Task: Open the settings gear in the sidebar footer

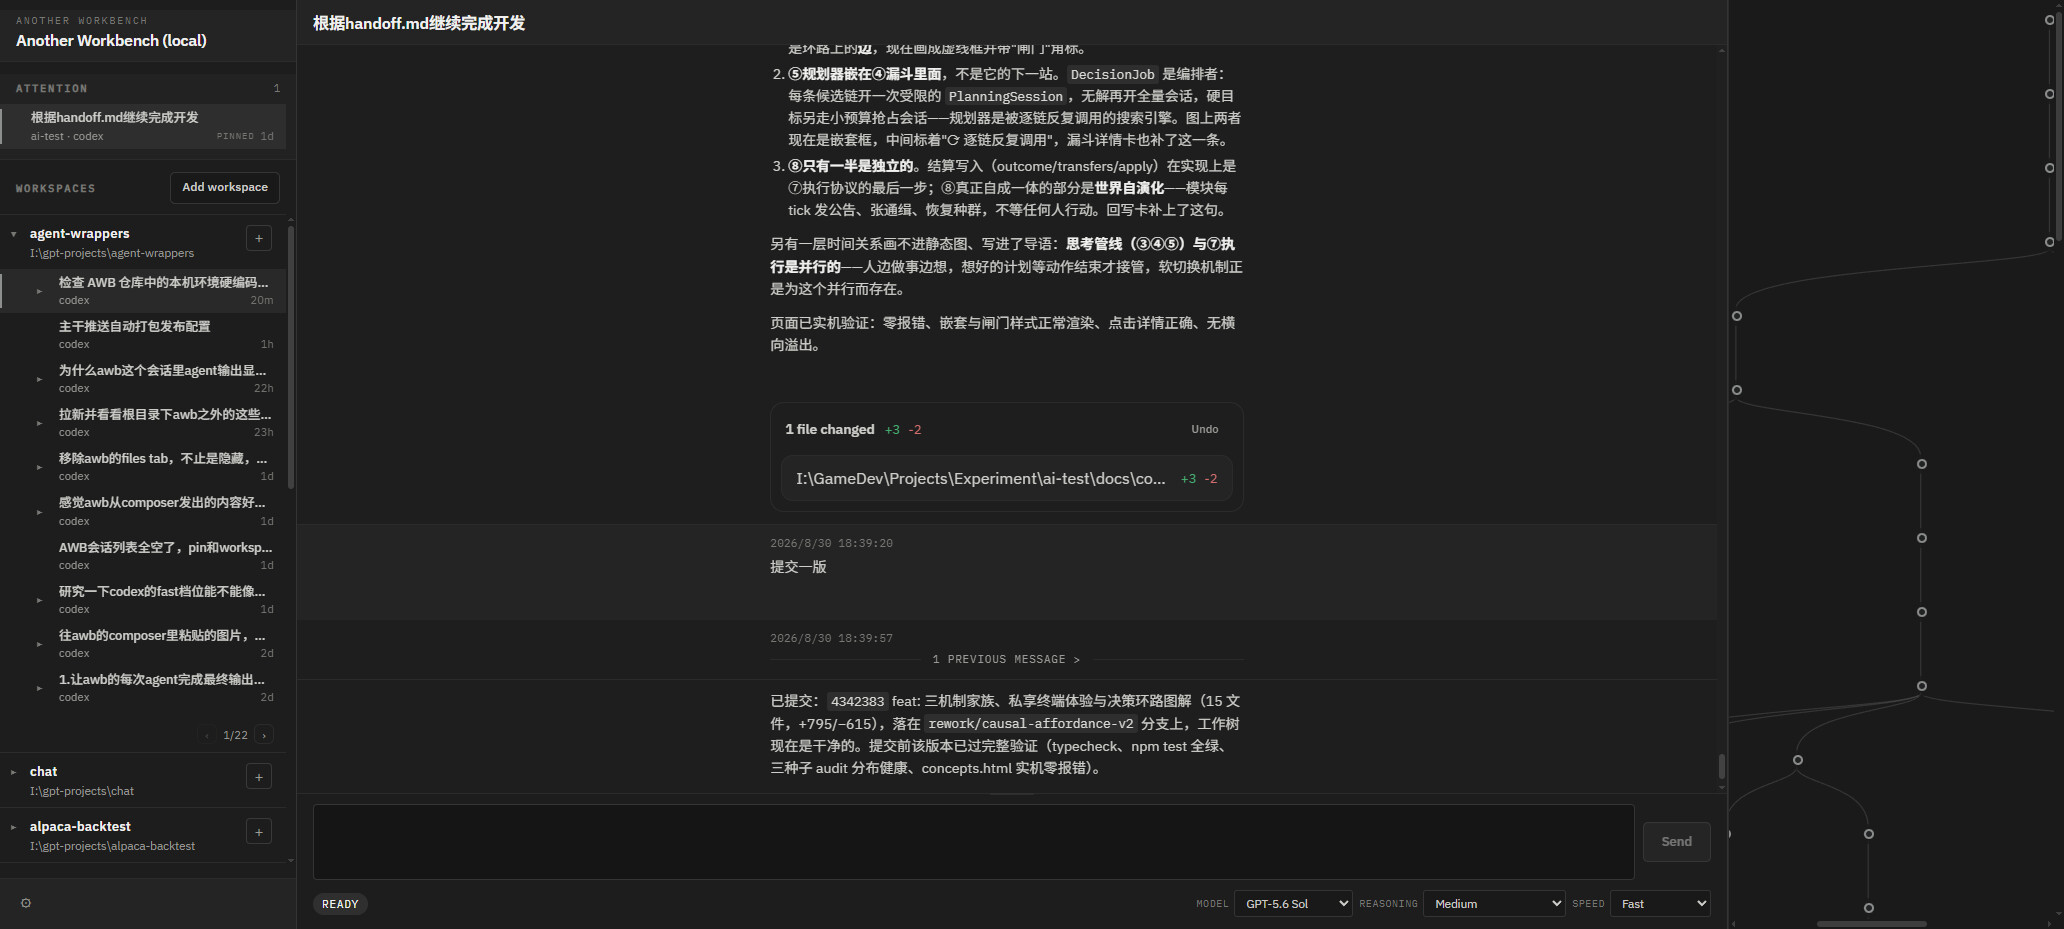Action: 26,903
